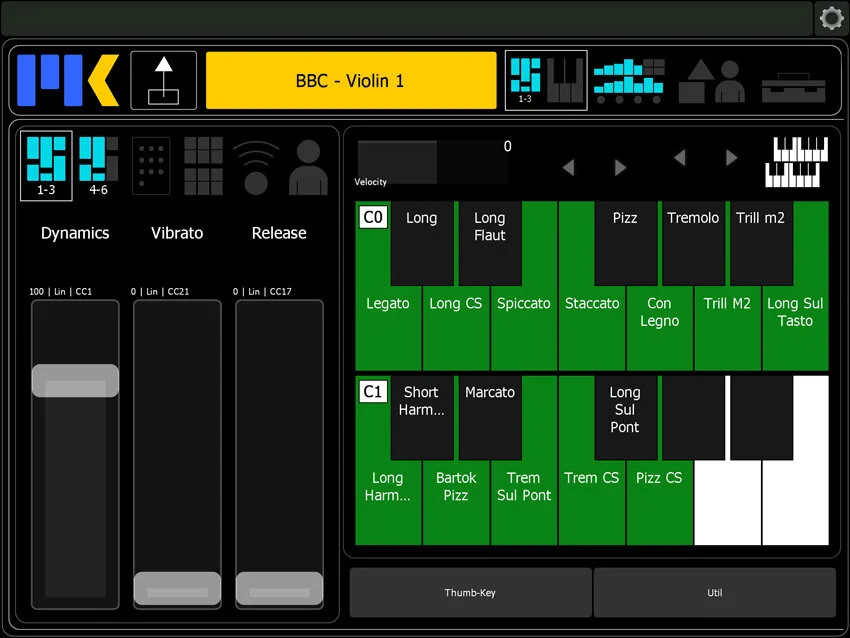Open the dotted remote-control panel icon

click(151, 165)
